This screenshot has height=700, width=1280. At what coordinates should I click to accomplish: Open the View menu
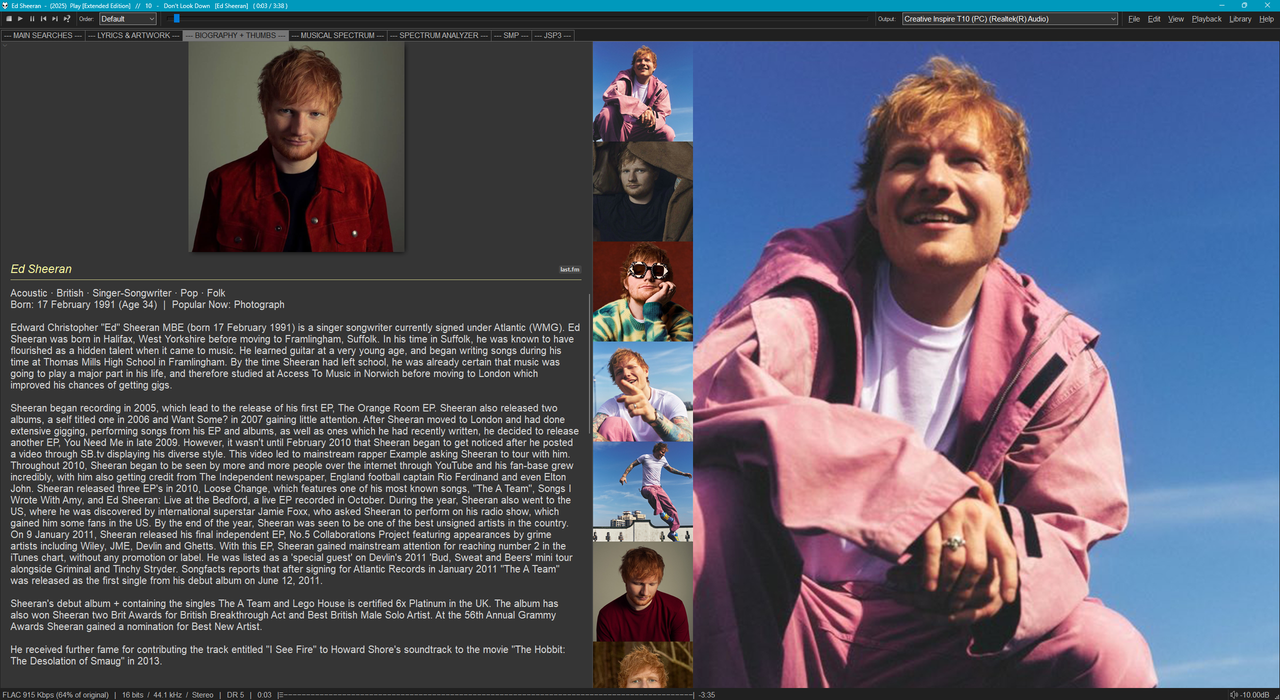[x=1176, y=19]
